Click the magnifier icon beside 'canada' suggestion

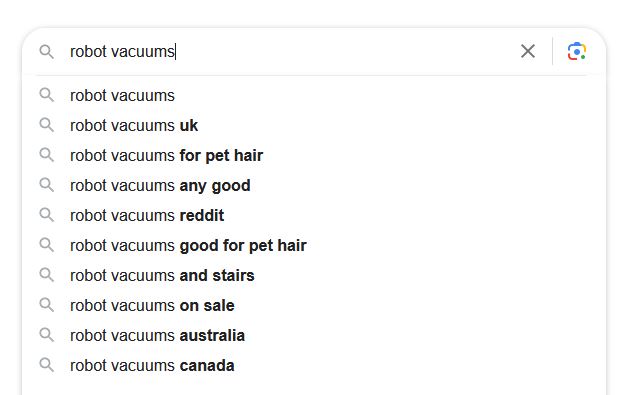coord(46,365)
